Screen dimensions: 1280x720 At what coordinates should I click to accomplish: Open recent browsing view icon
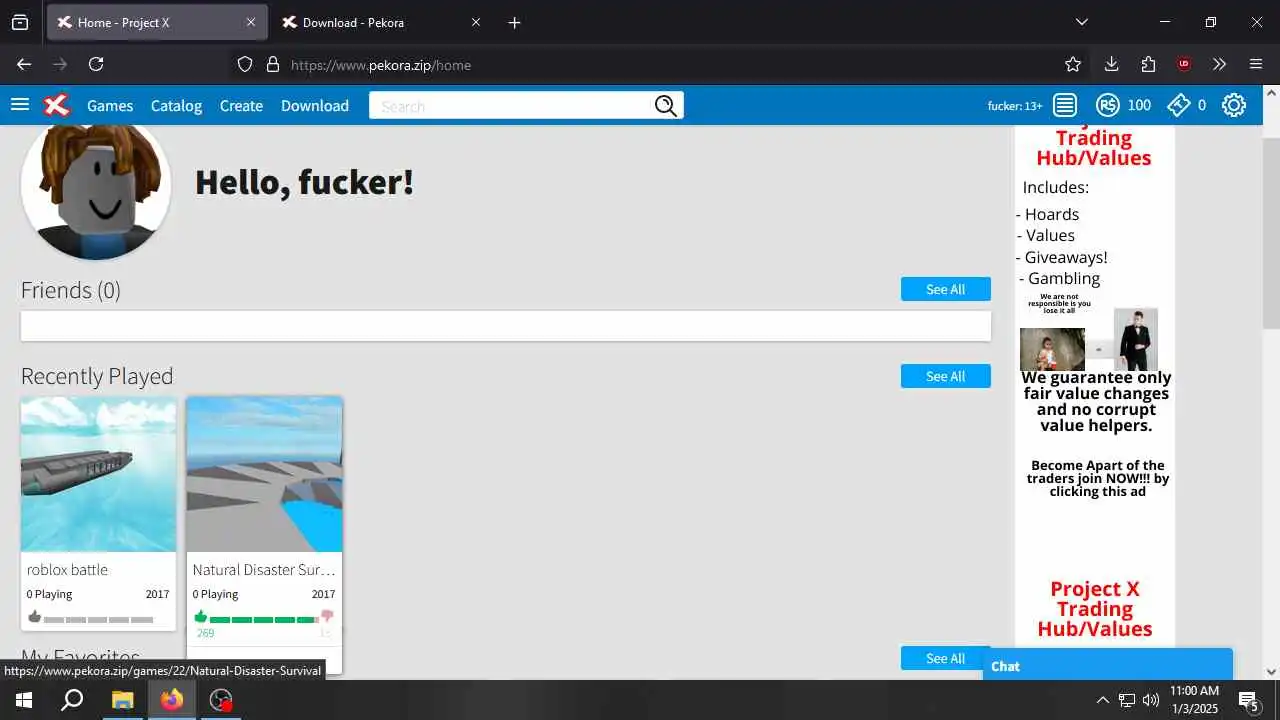coord(20,22)
